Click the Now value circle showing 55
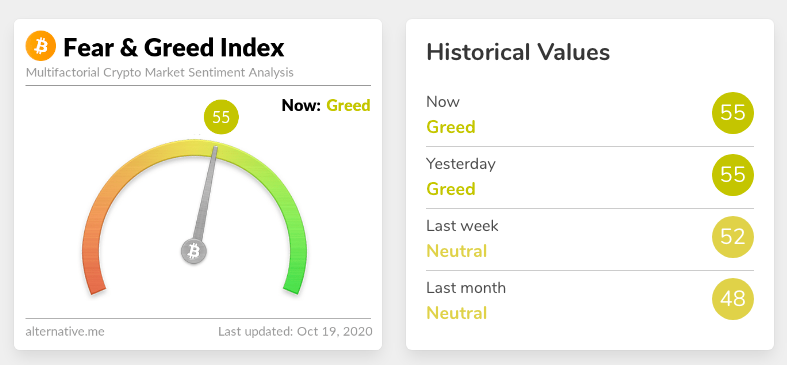 [x=733, y=112]
